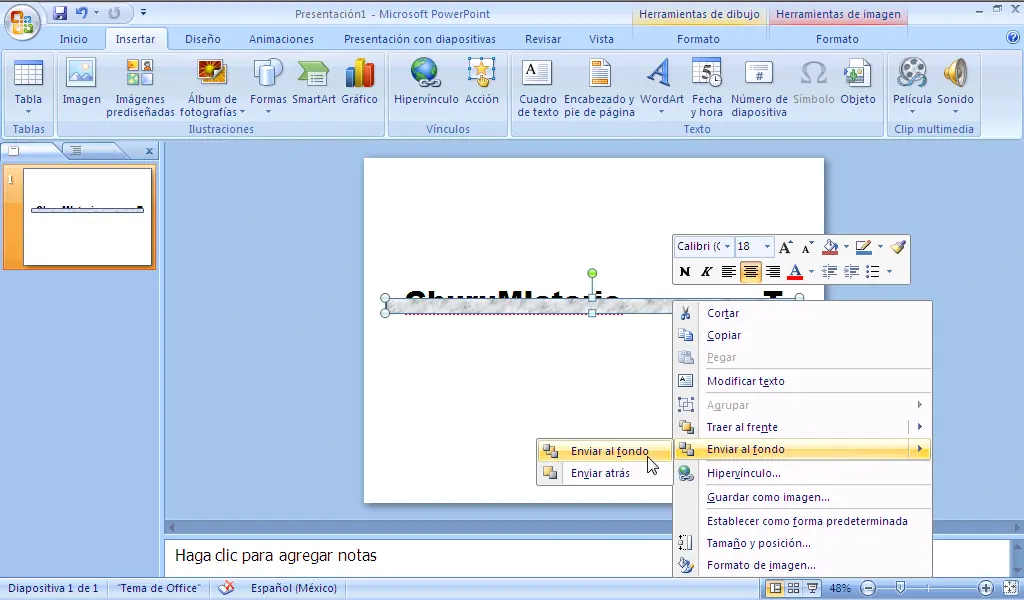Open bullets dropdown arrow in mini toolbar
This screenshot has width=1024, height=600.
coord(889,272)
